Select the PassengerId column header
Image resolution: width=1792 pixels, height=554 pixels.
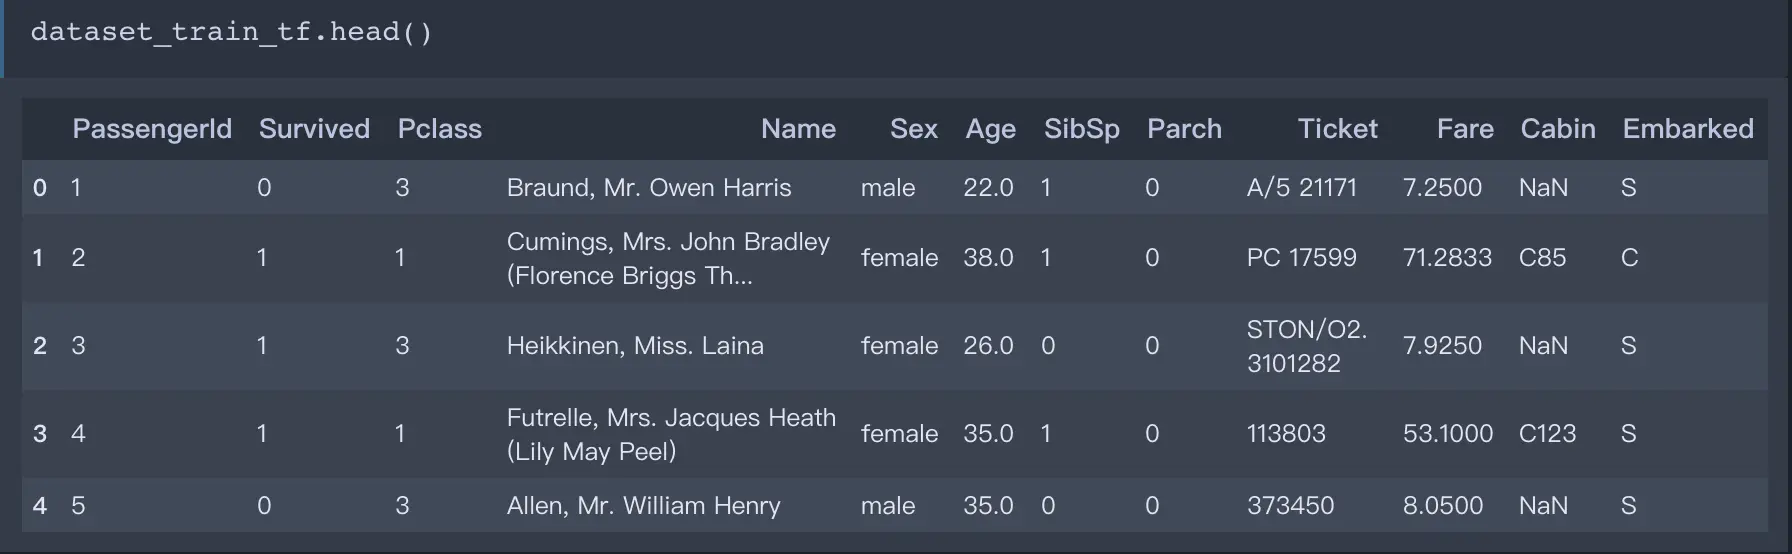tap(152, 129)
